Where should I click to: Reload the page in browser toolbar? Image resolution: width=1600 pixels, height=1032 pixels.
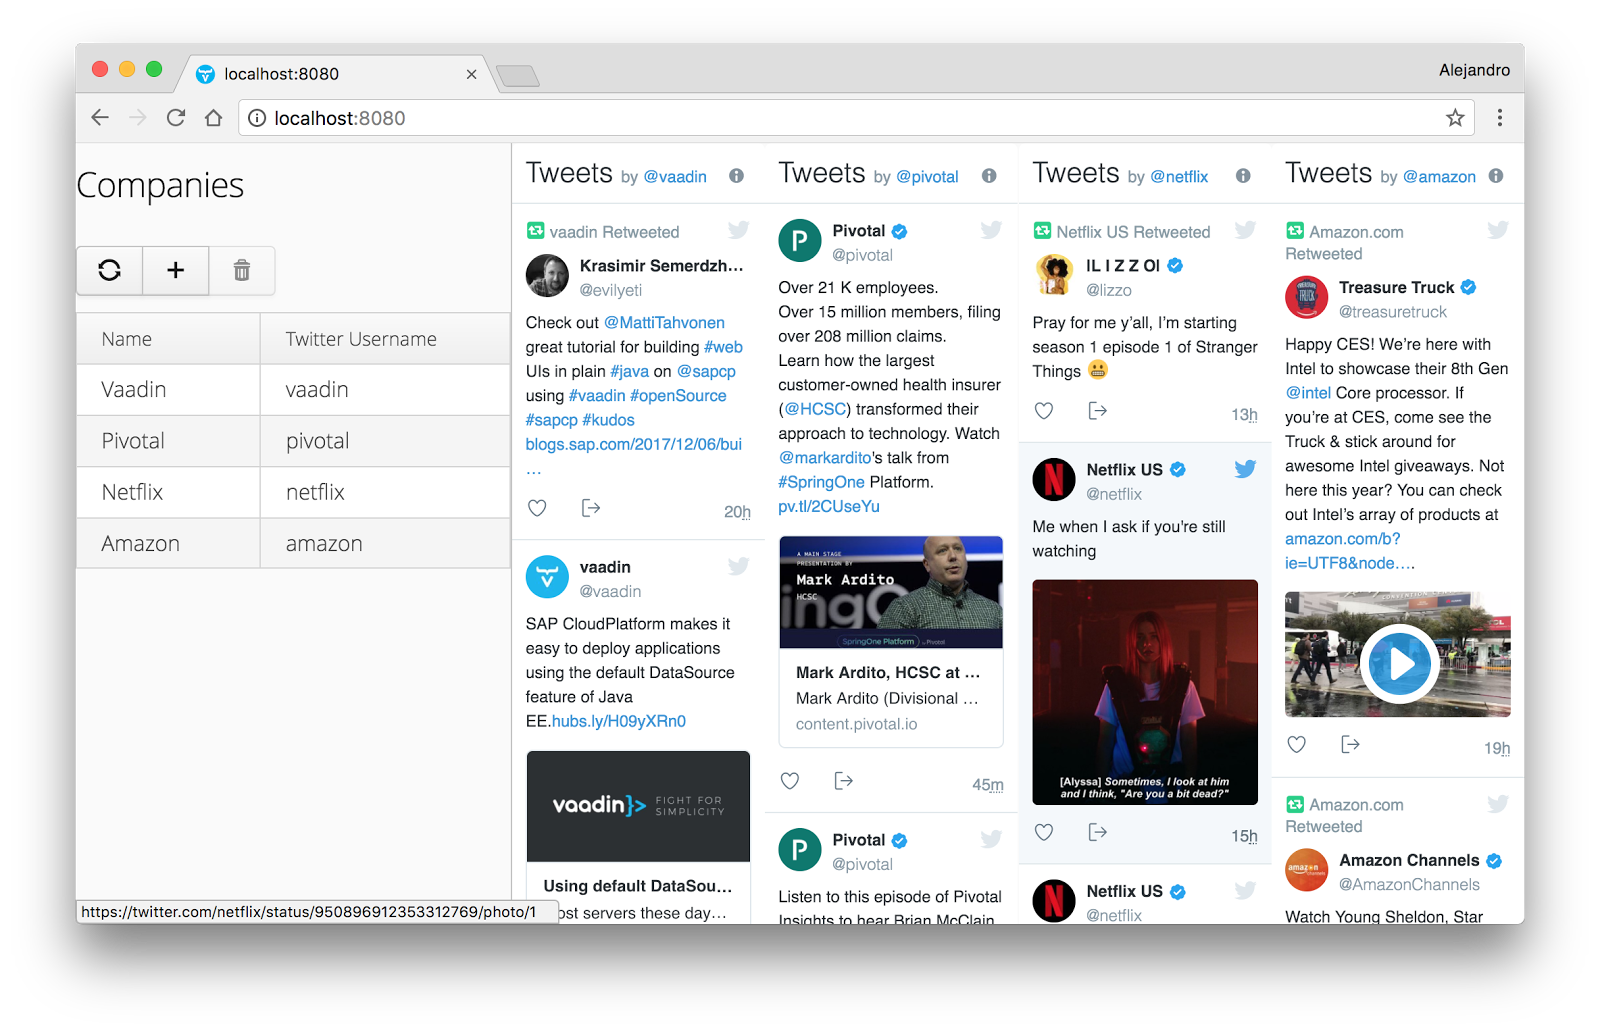click(x=176, y=118)
